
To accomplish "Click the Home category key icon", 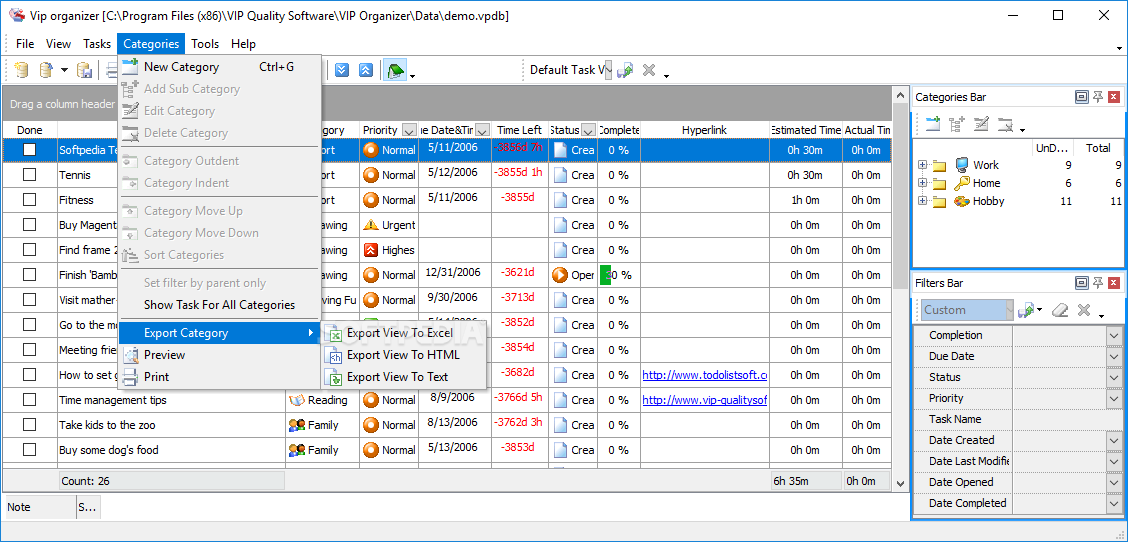I will pos(962,183).
